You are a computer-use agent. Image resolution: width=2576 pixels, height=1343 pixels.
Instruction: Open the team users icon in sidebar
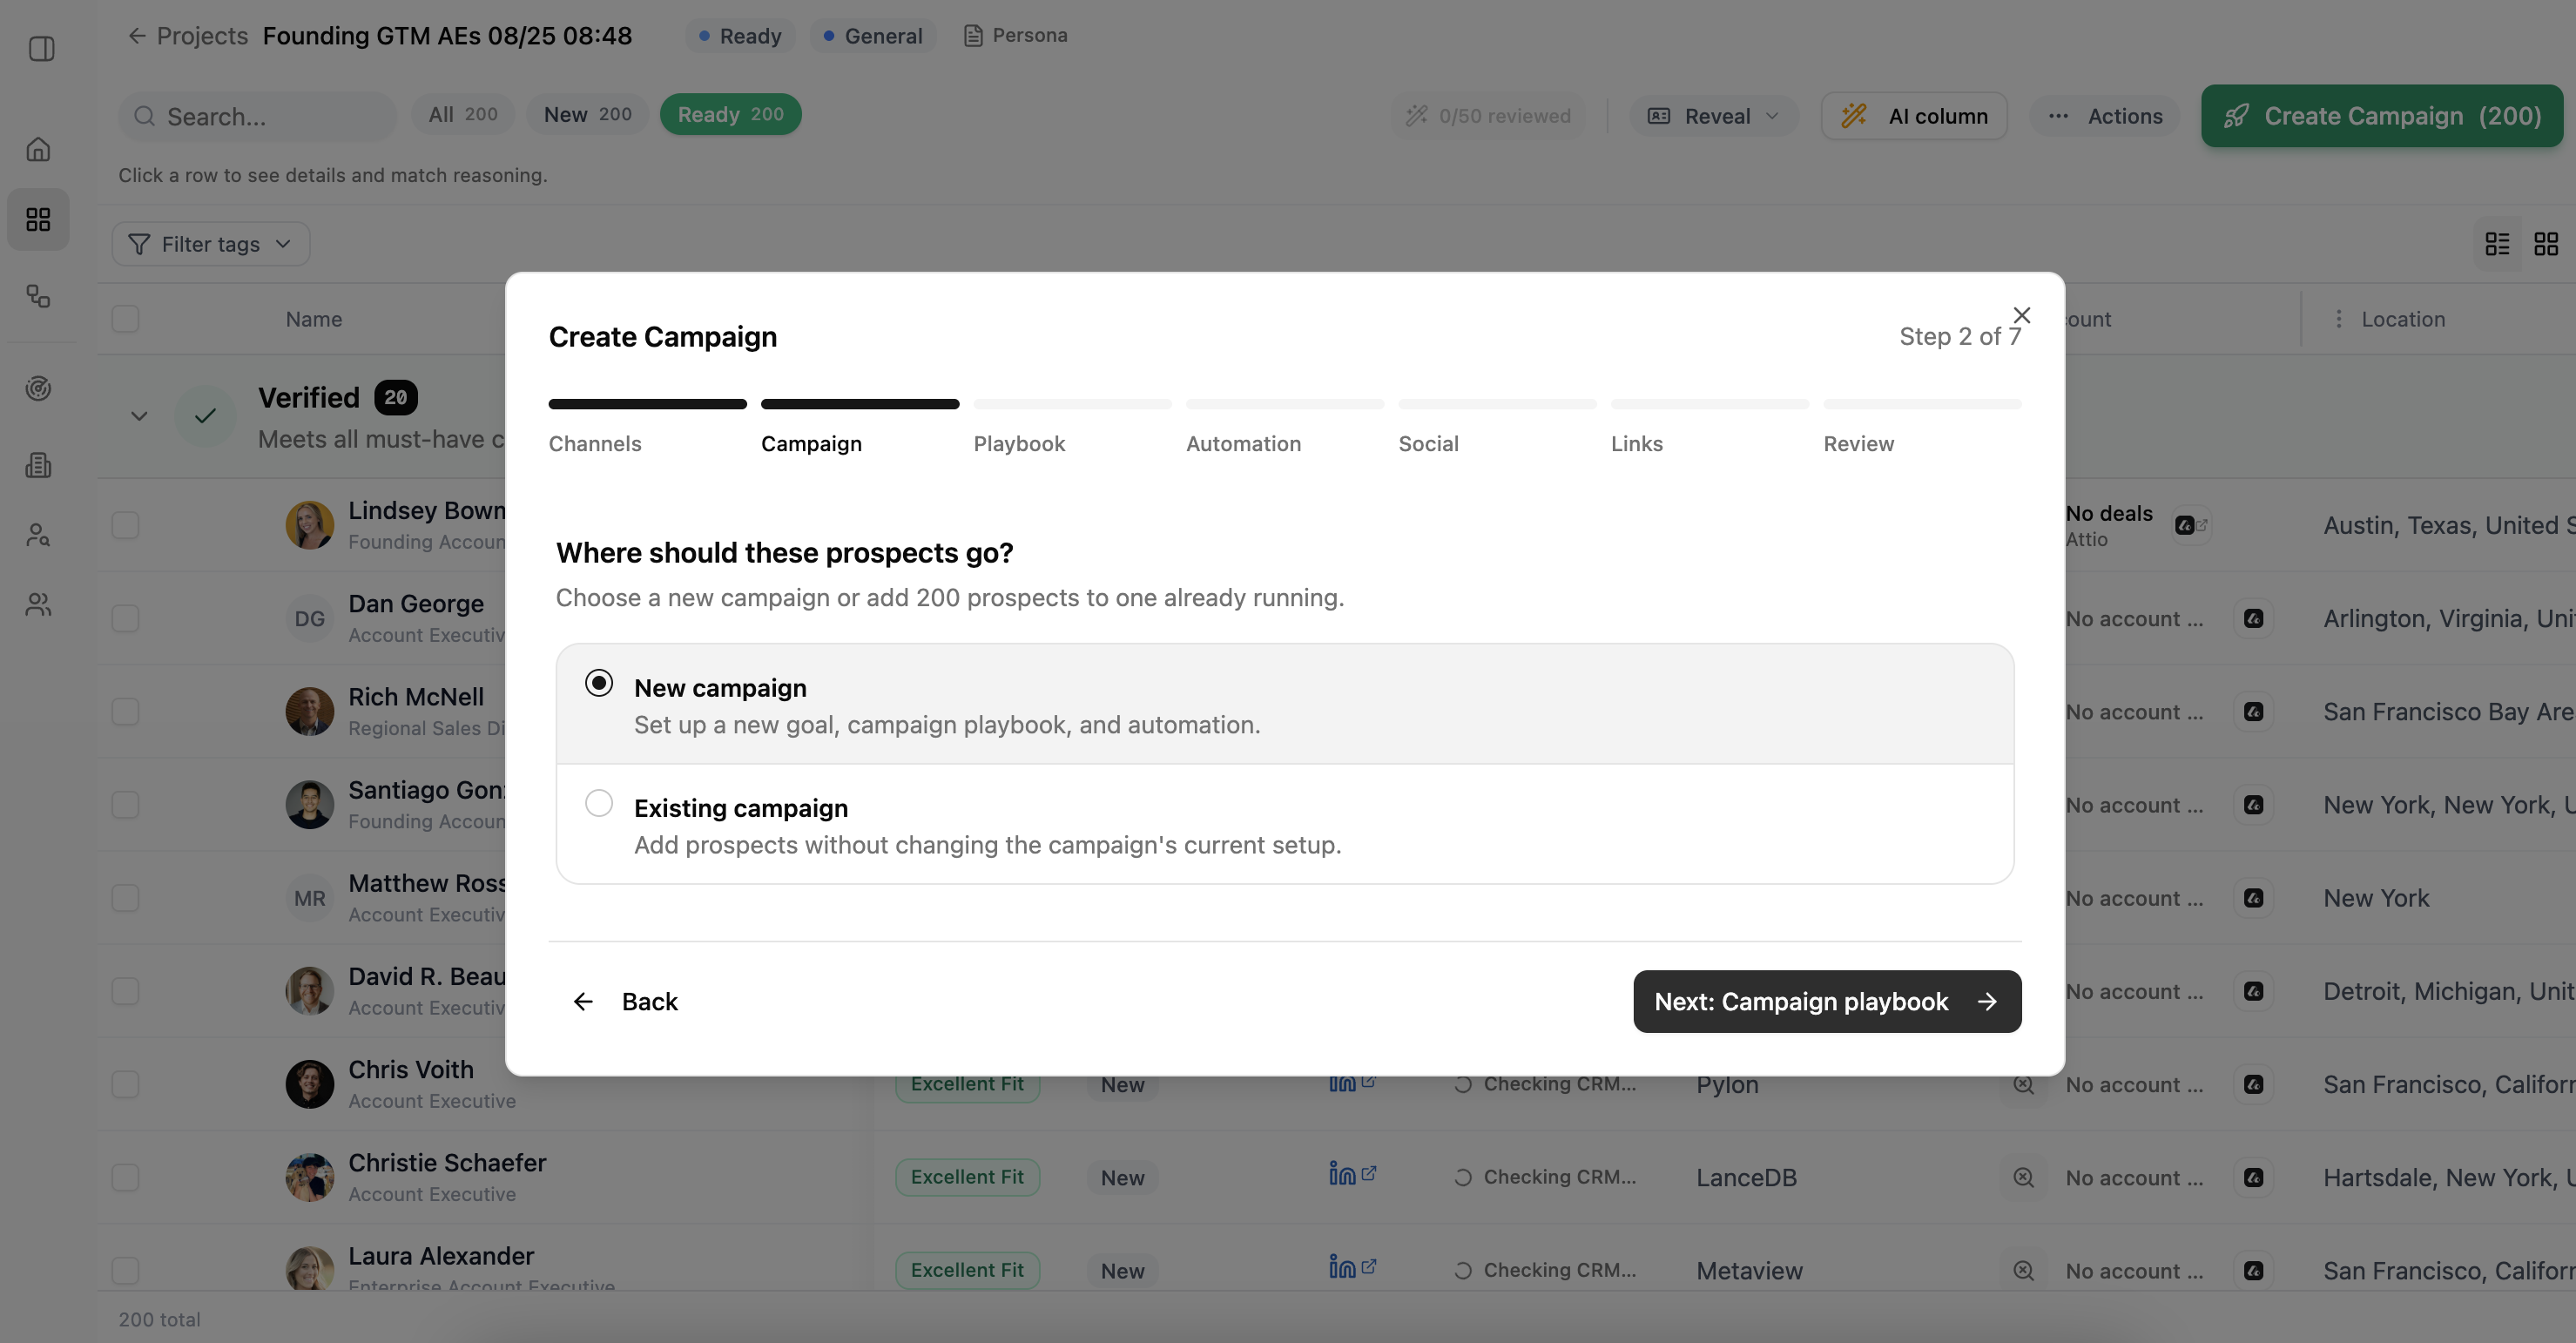[38, 604]
